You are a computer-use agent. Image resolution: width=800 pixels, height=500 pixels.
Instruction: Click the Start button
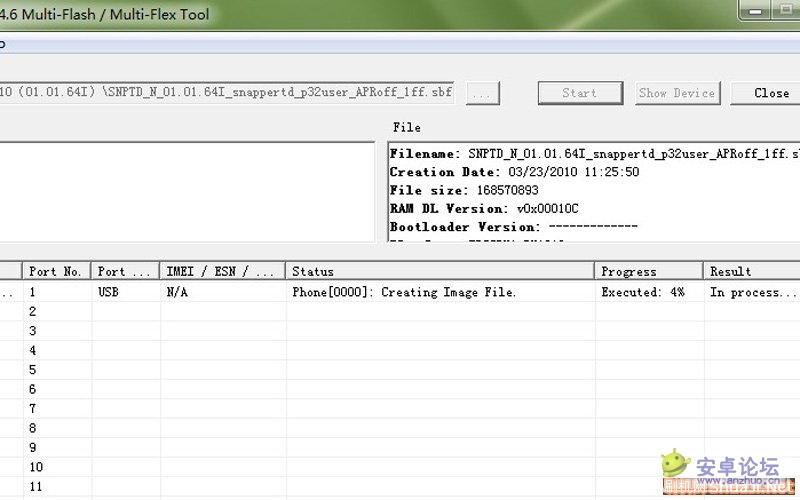580,93
